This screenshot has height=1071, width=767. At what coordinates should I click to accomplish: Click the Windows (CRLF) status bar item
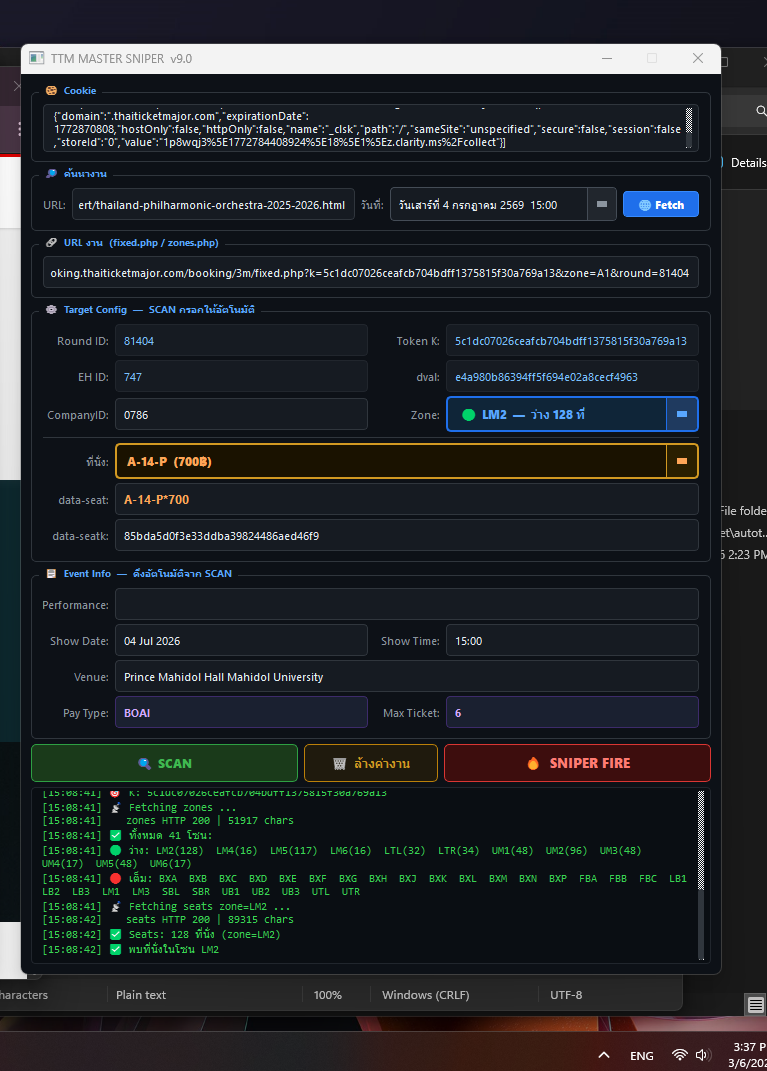425,995
